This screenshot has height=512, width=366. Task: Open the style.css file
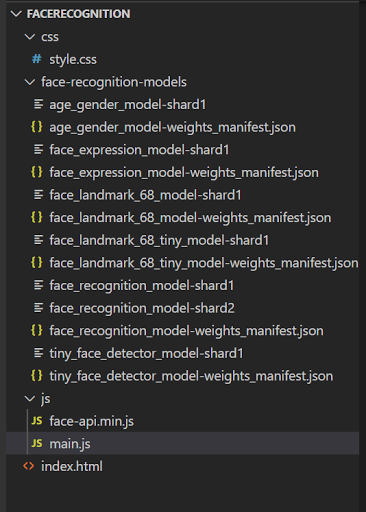point(73,60)
